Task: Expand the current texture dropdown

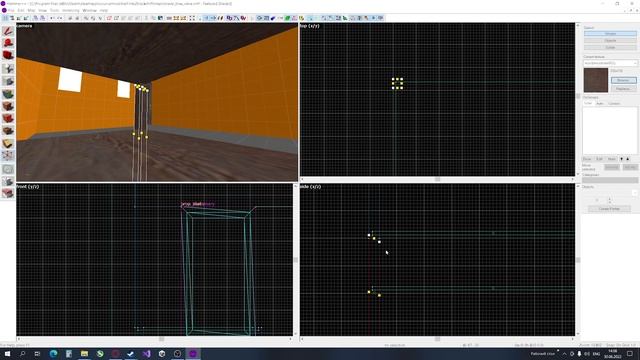Action: pos(635,63)
